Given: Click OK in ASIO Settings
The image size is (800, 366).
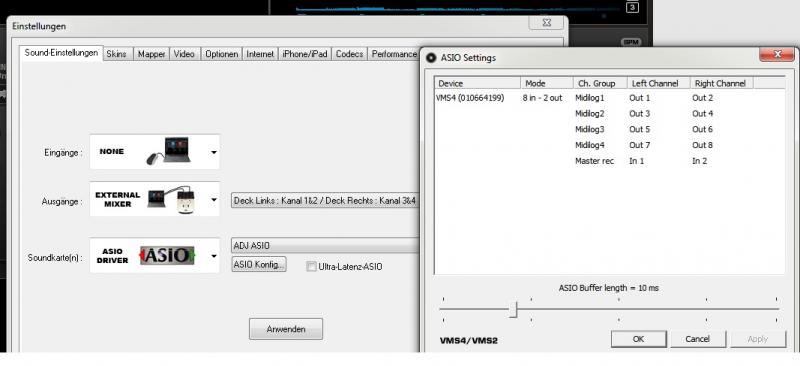Looking at the screenshot, I should coord(638,339).
